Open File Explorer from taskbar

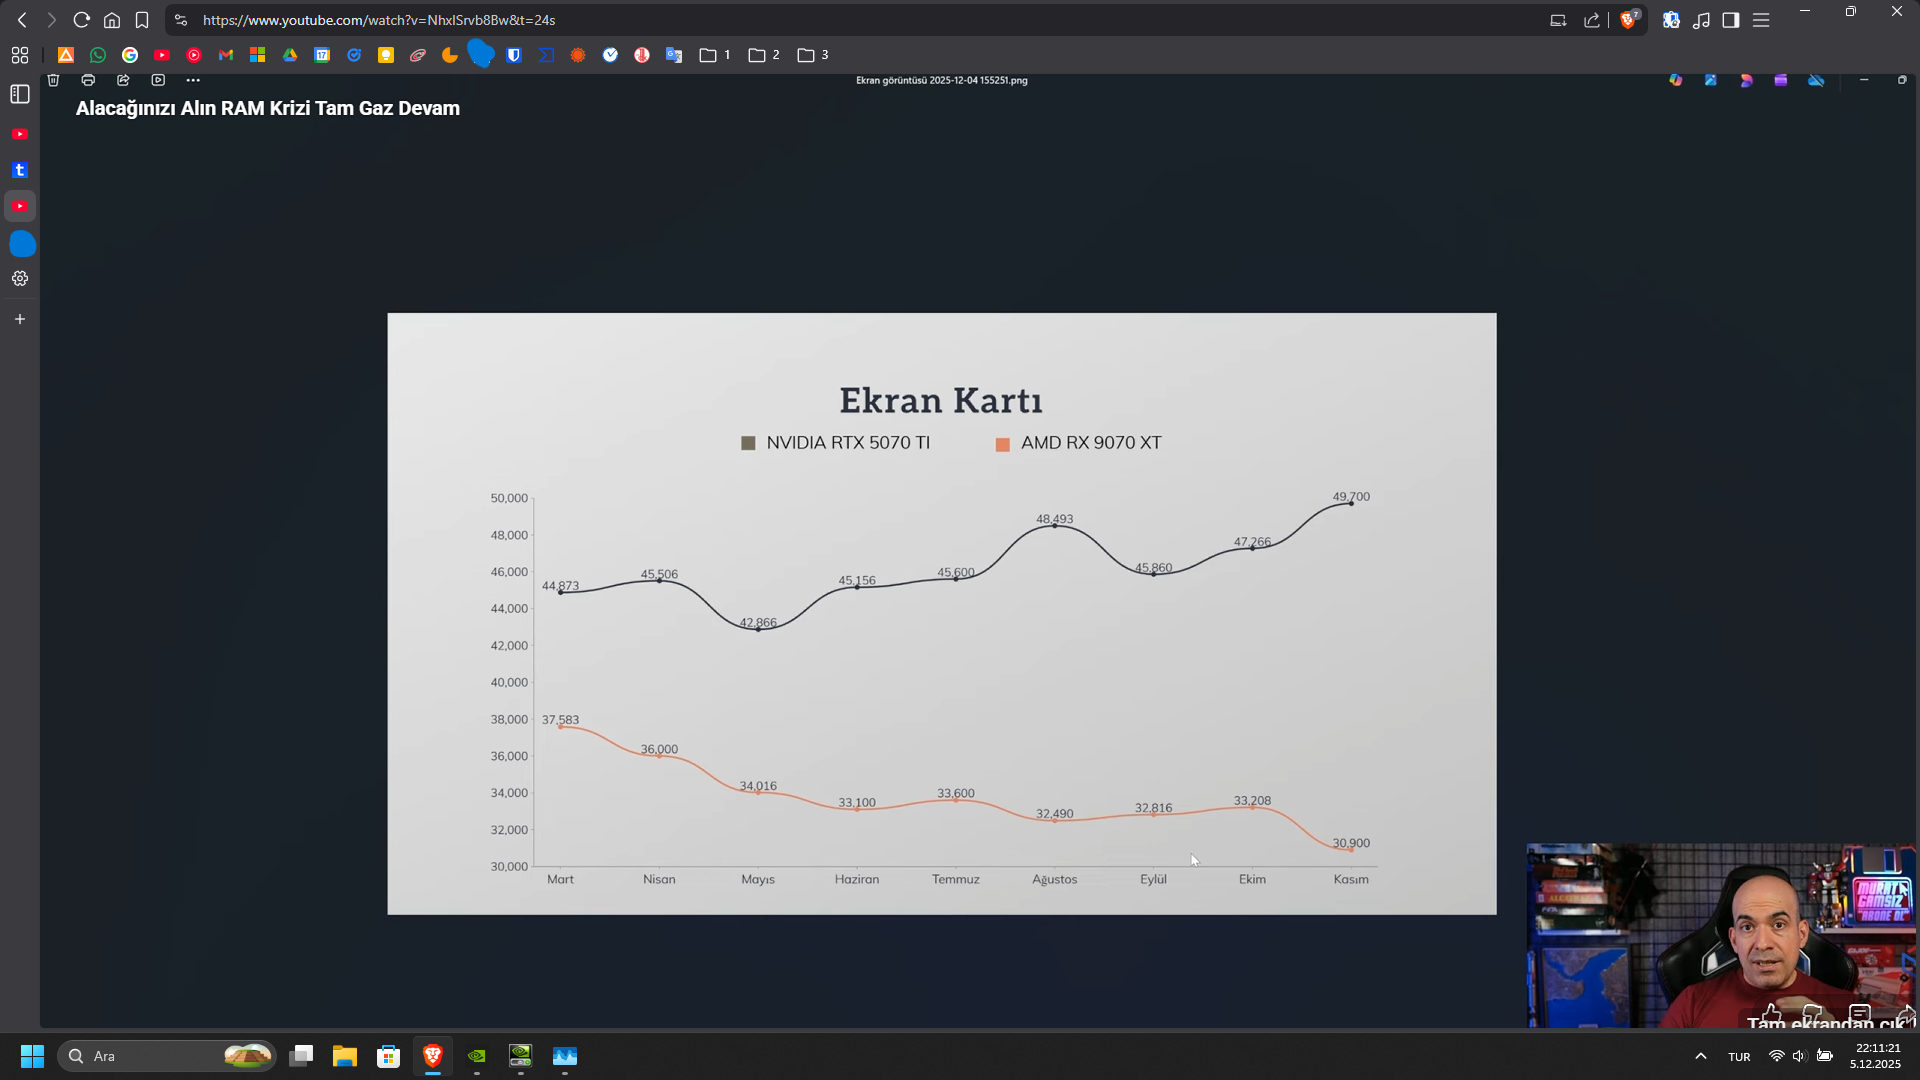[345, 1056]
